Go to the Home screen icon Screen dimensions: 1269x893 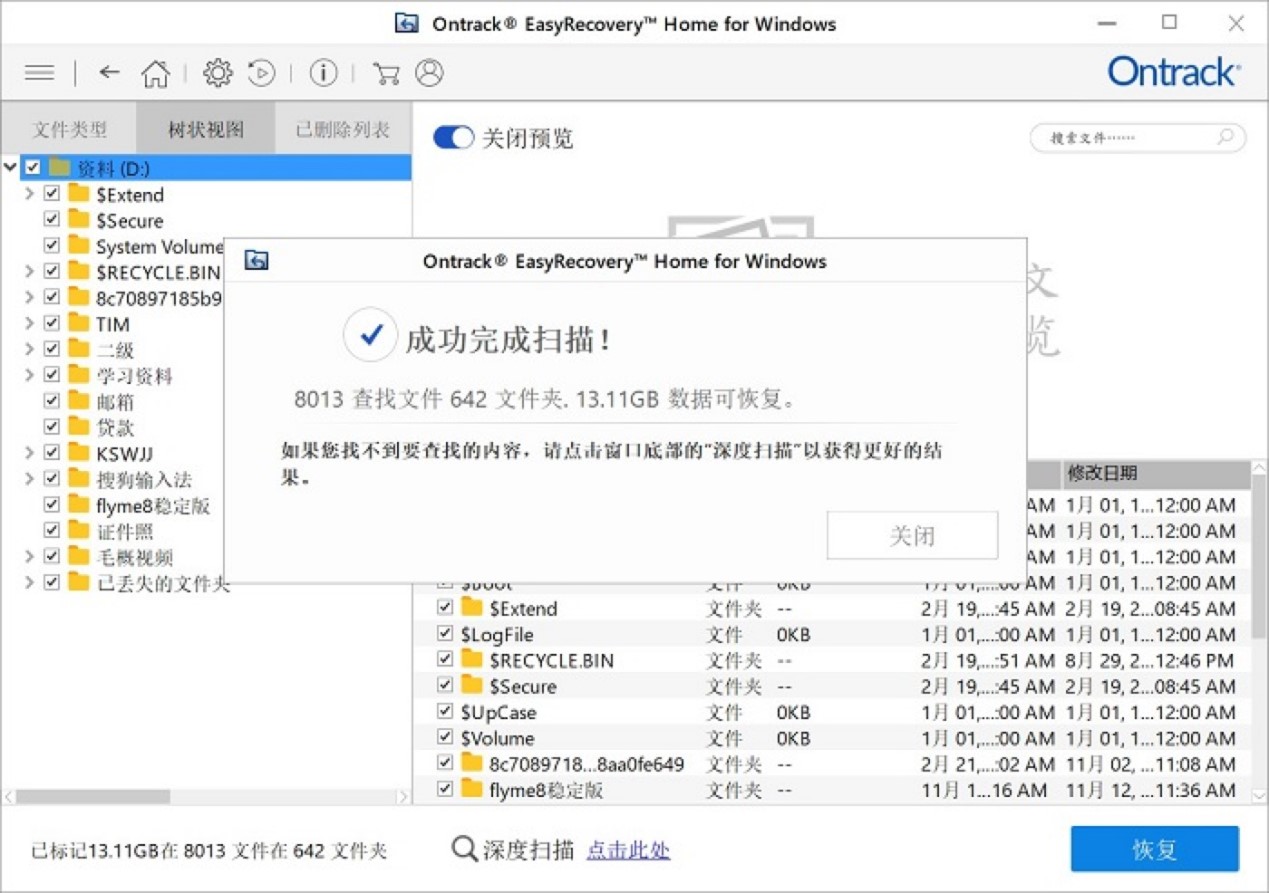[155, 72]
